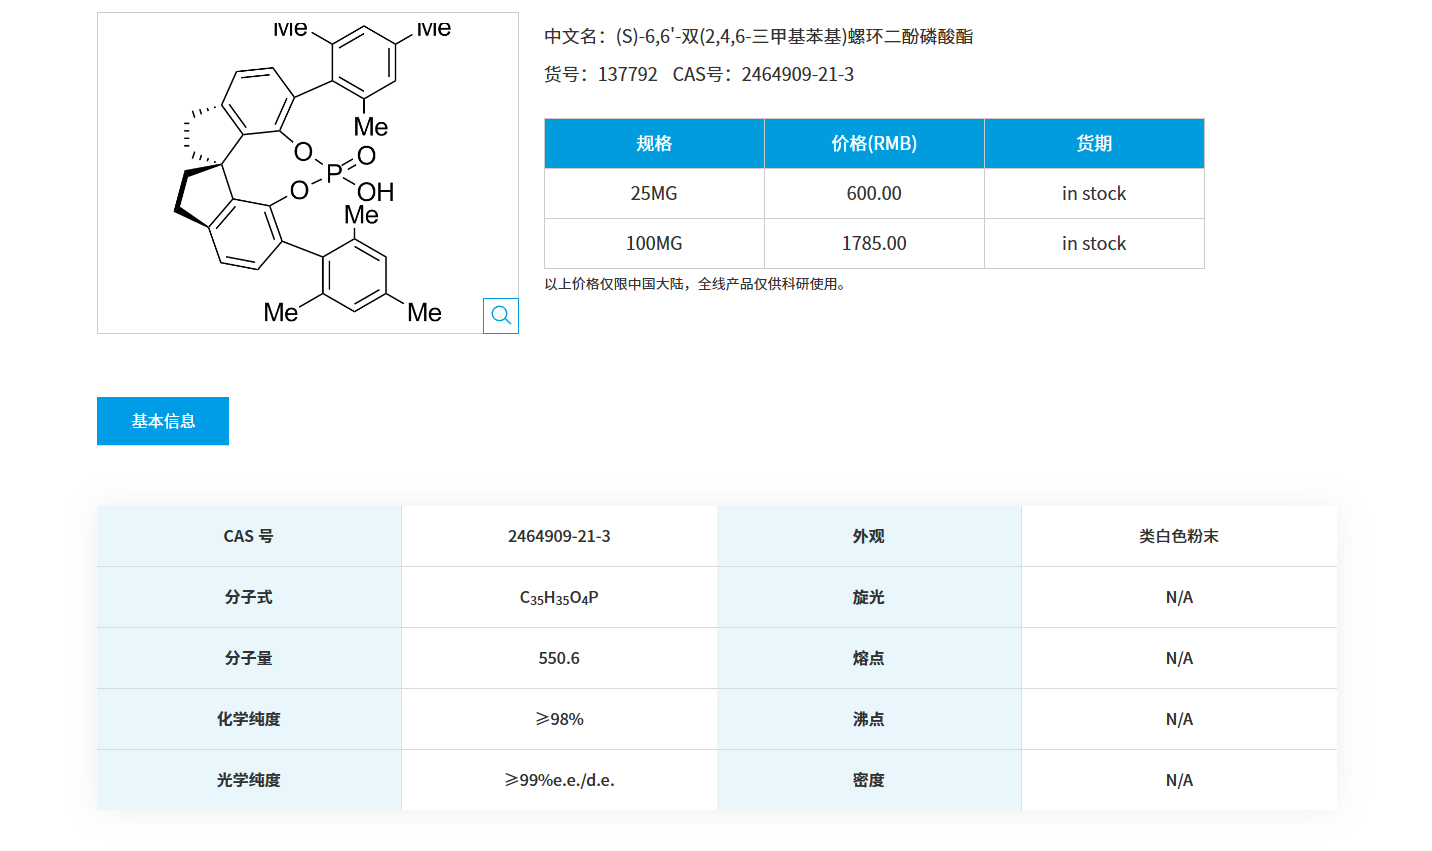This screenshot has height=851, width=1432.
Task: Switch to the 基本信息 tab
Action: (162, 420)
